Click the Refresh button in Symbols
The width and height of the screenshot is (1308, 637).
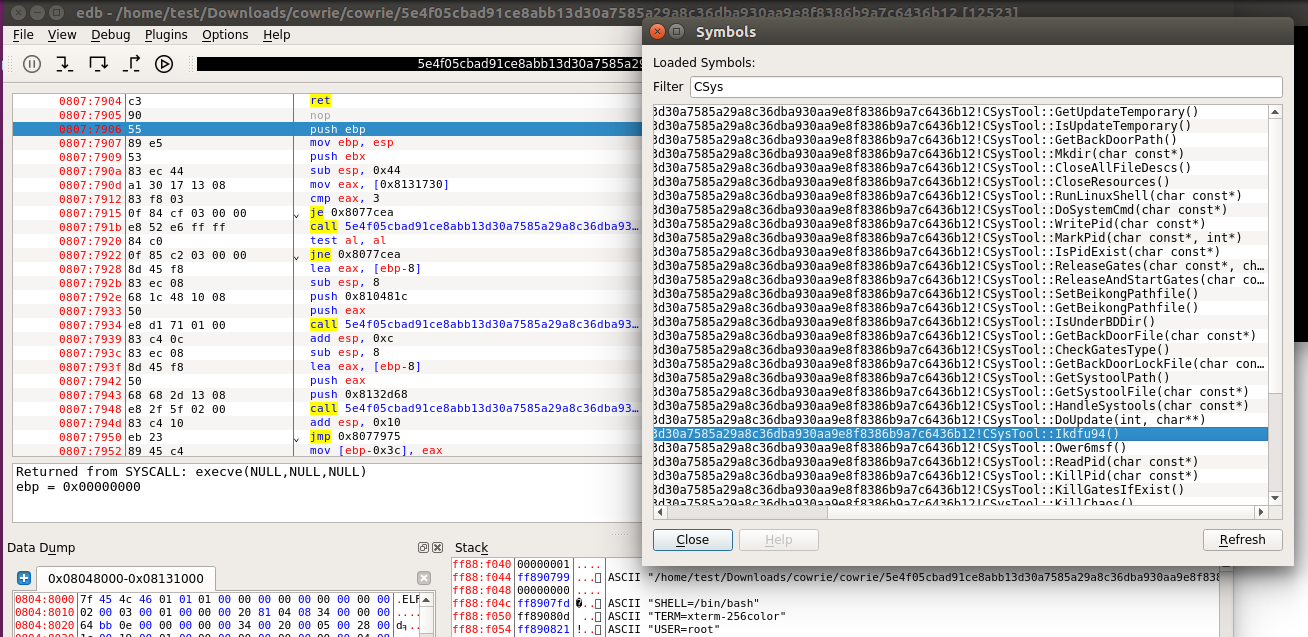coord(1242,540)
